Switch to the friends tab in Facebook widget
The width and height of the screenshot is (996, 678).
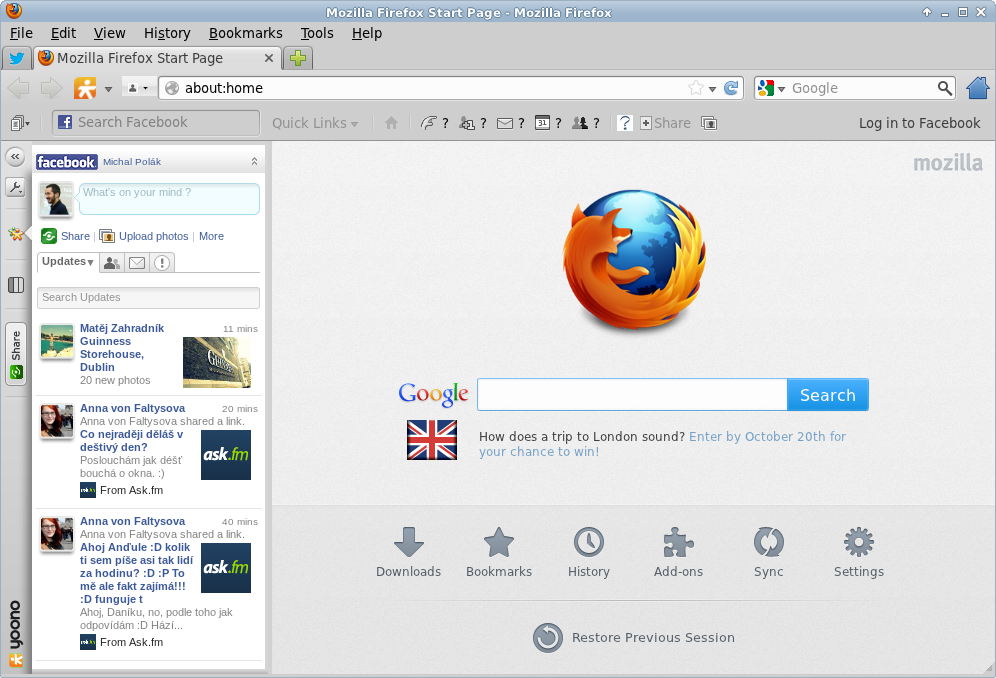coord(112,262)
